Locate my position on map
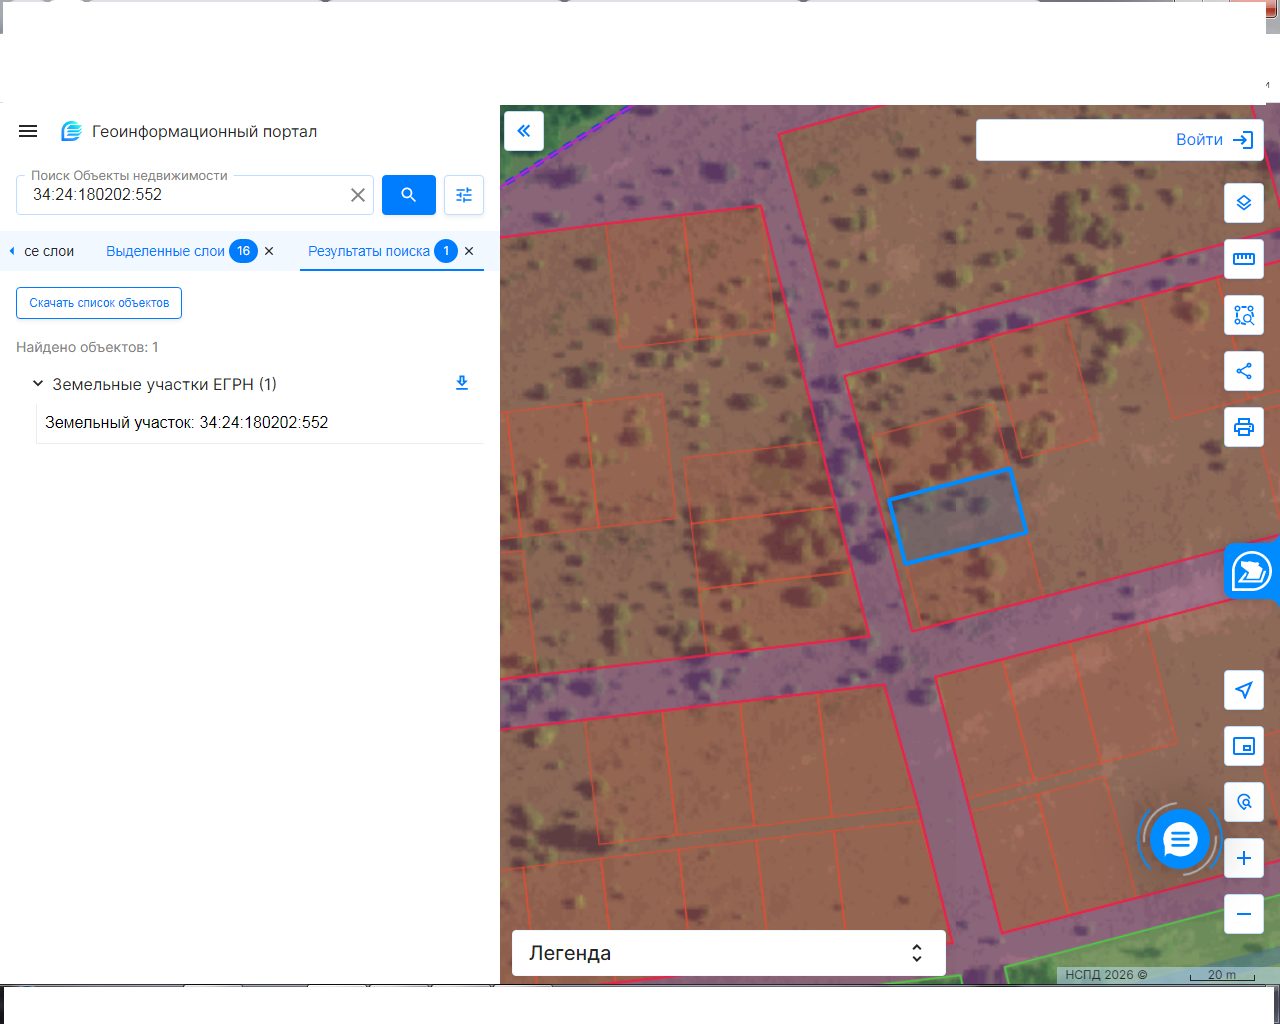The height and width of the screenshot is (1024, 1280). click(x=1244, y=690)
